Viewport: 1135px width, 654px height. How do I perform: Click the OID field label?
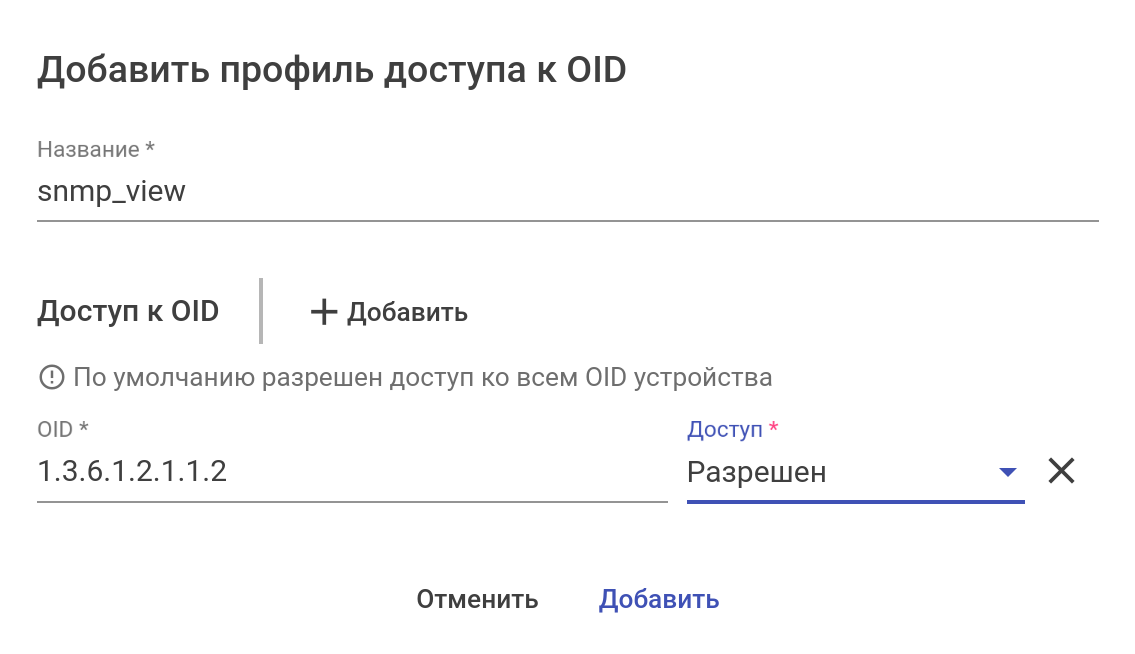click(x=55, y=429)
